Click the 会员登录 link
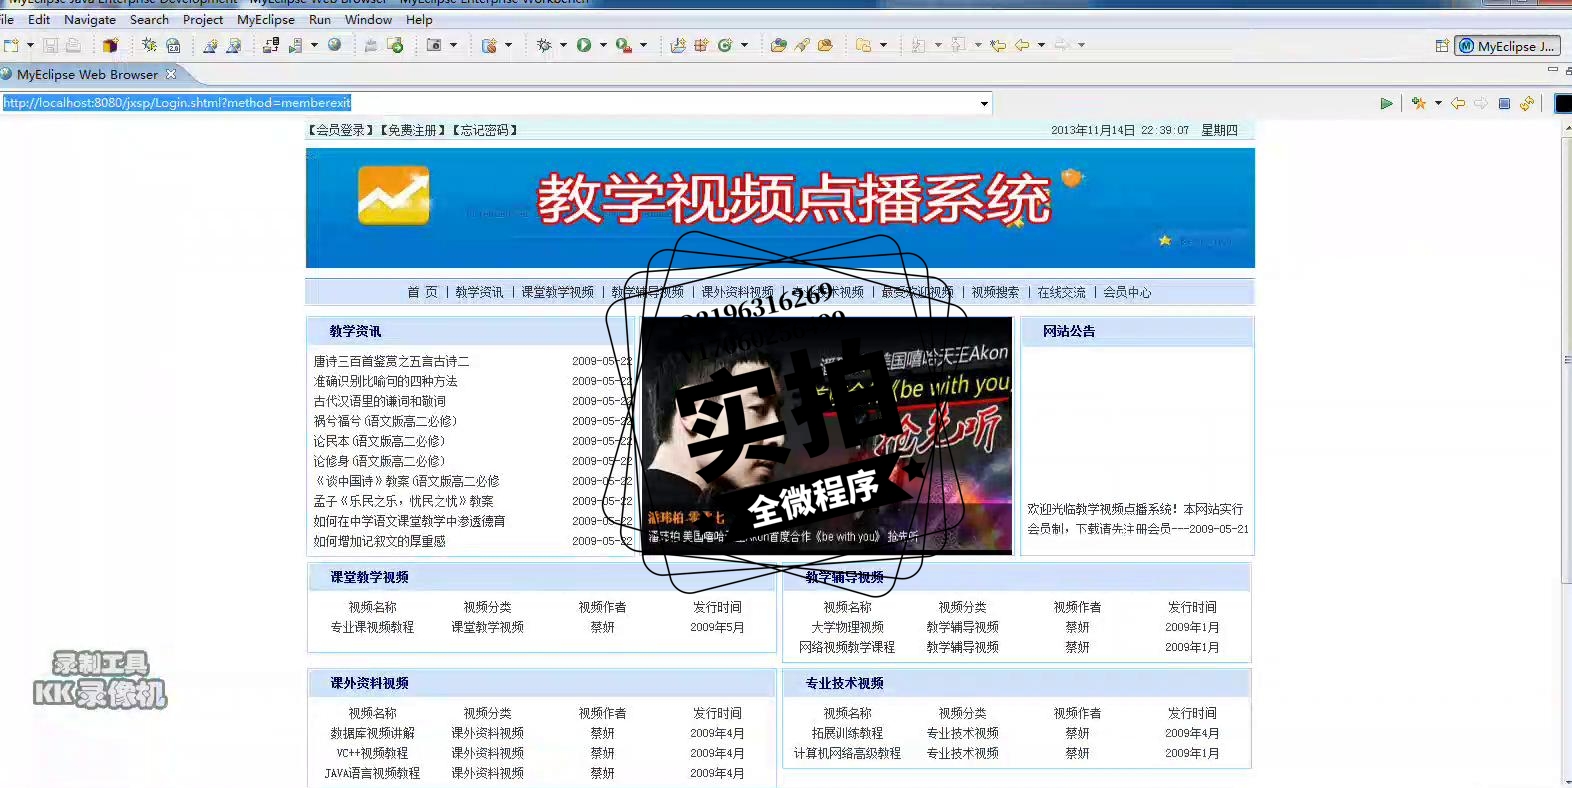 point(341,130)
